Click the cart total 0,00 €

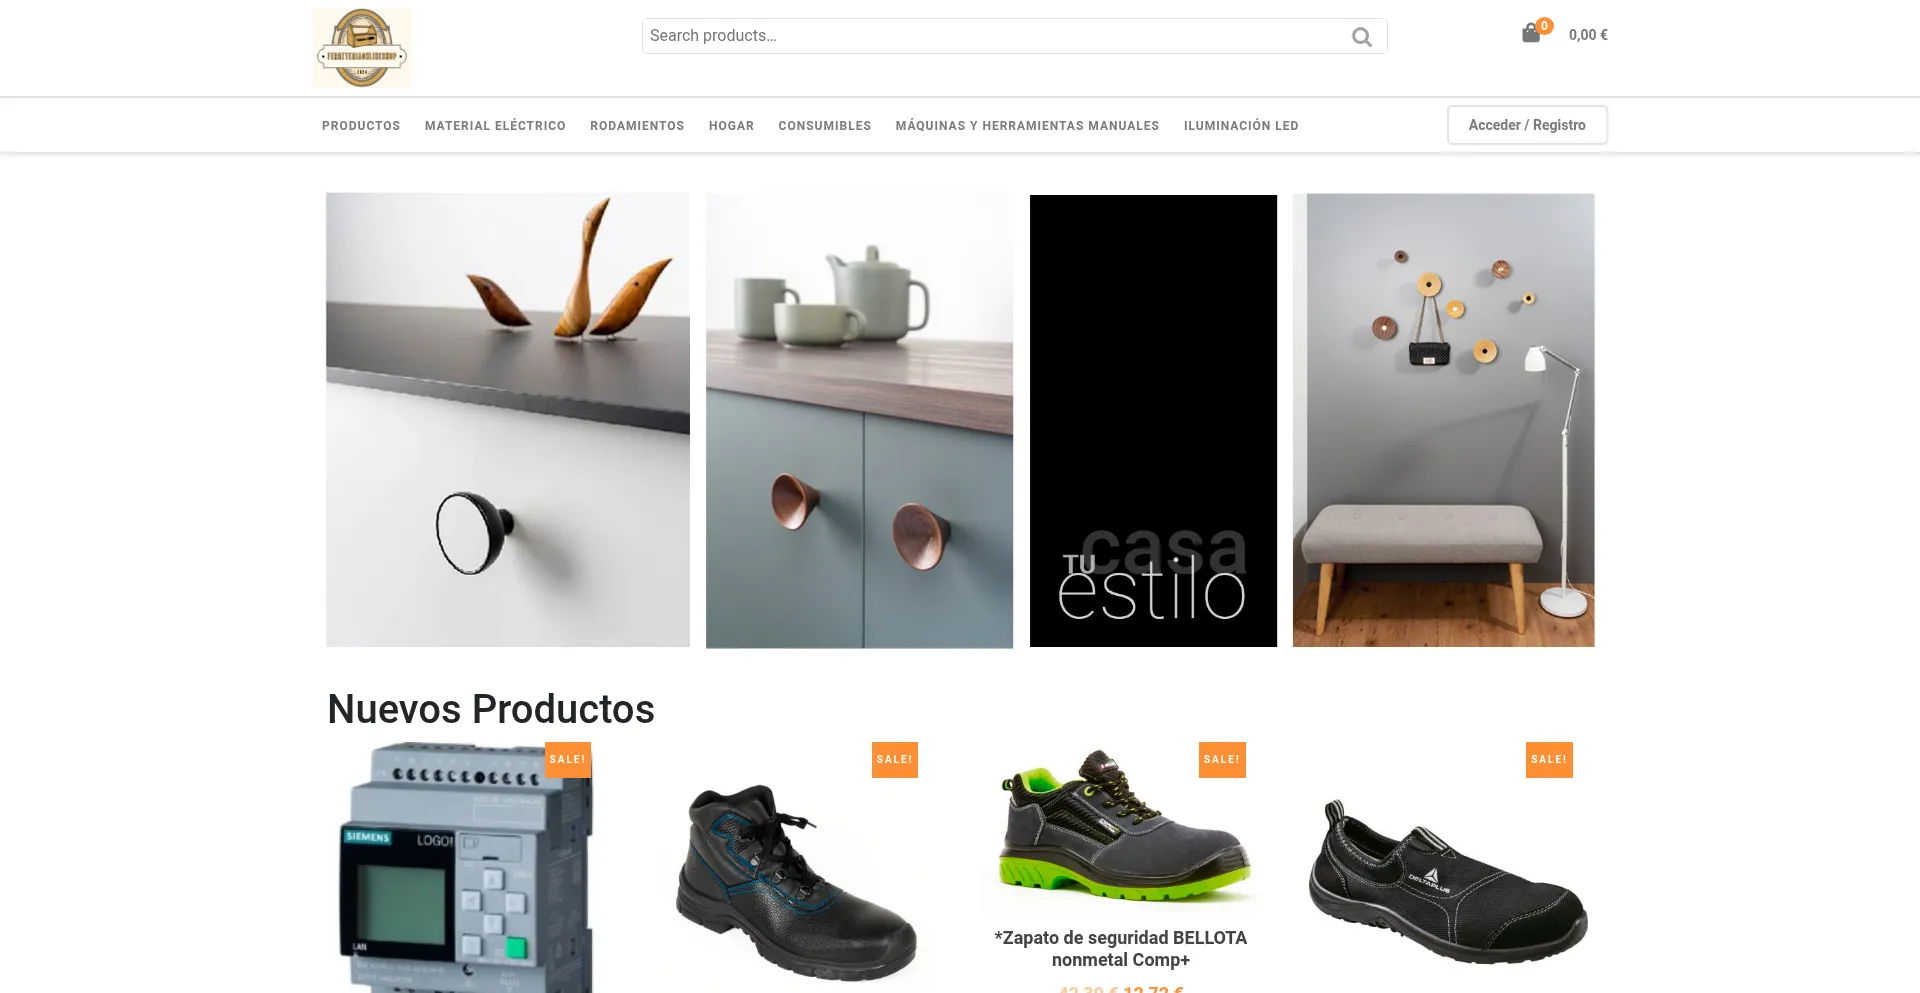pos(1588,35)
